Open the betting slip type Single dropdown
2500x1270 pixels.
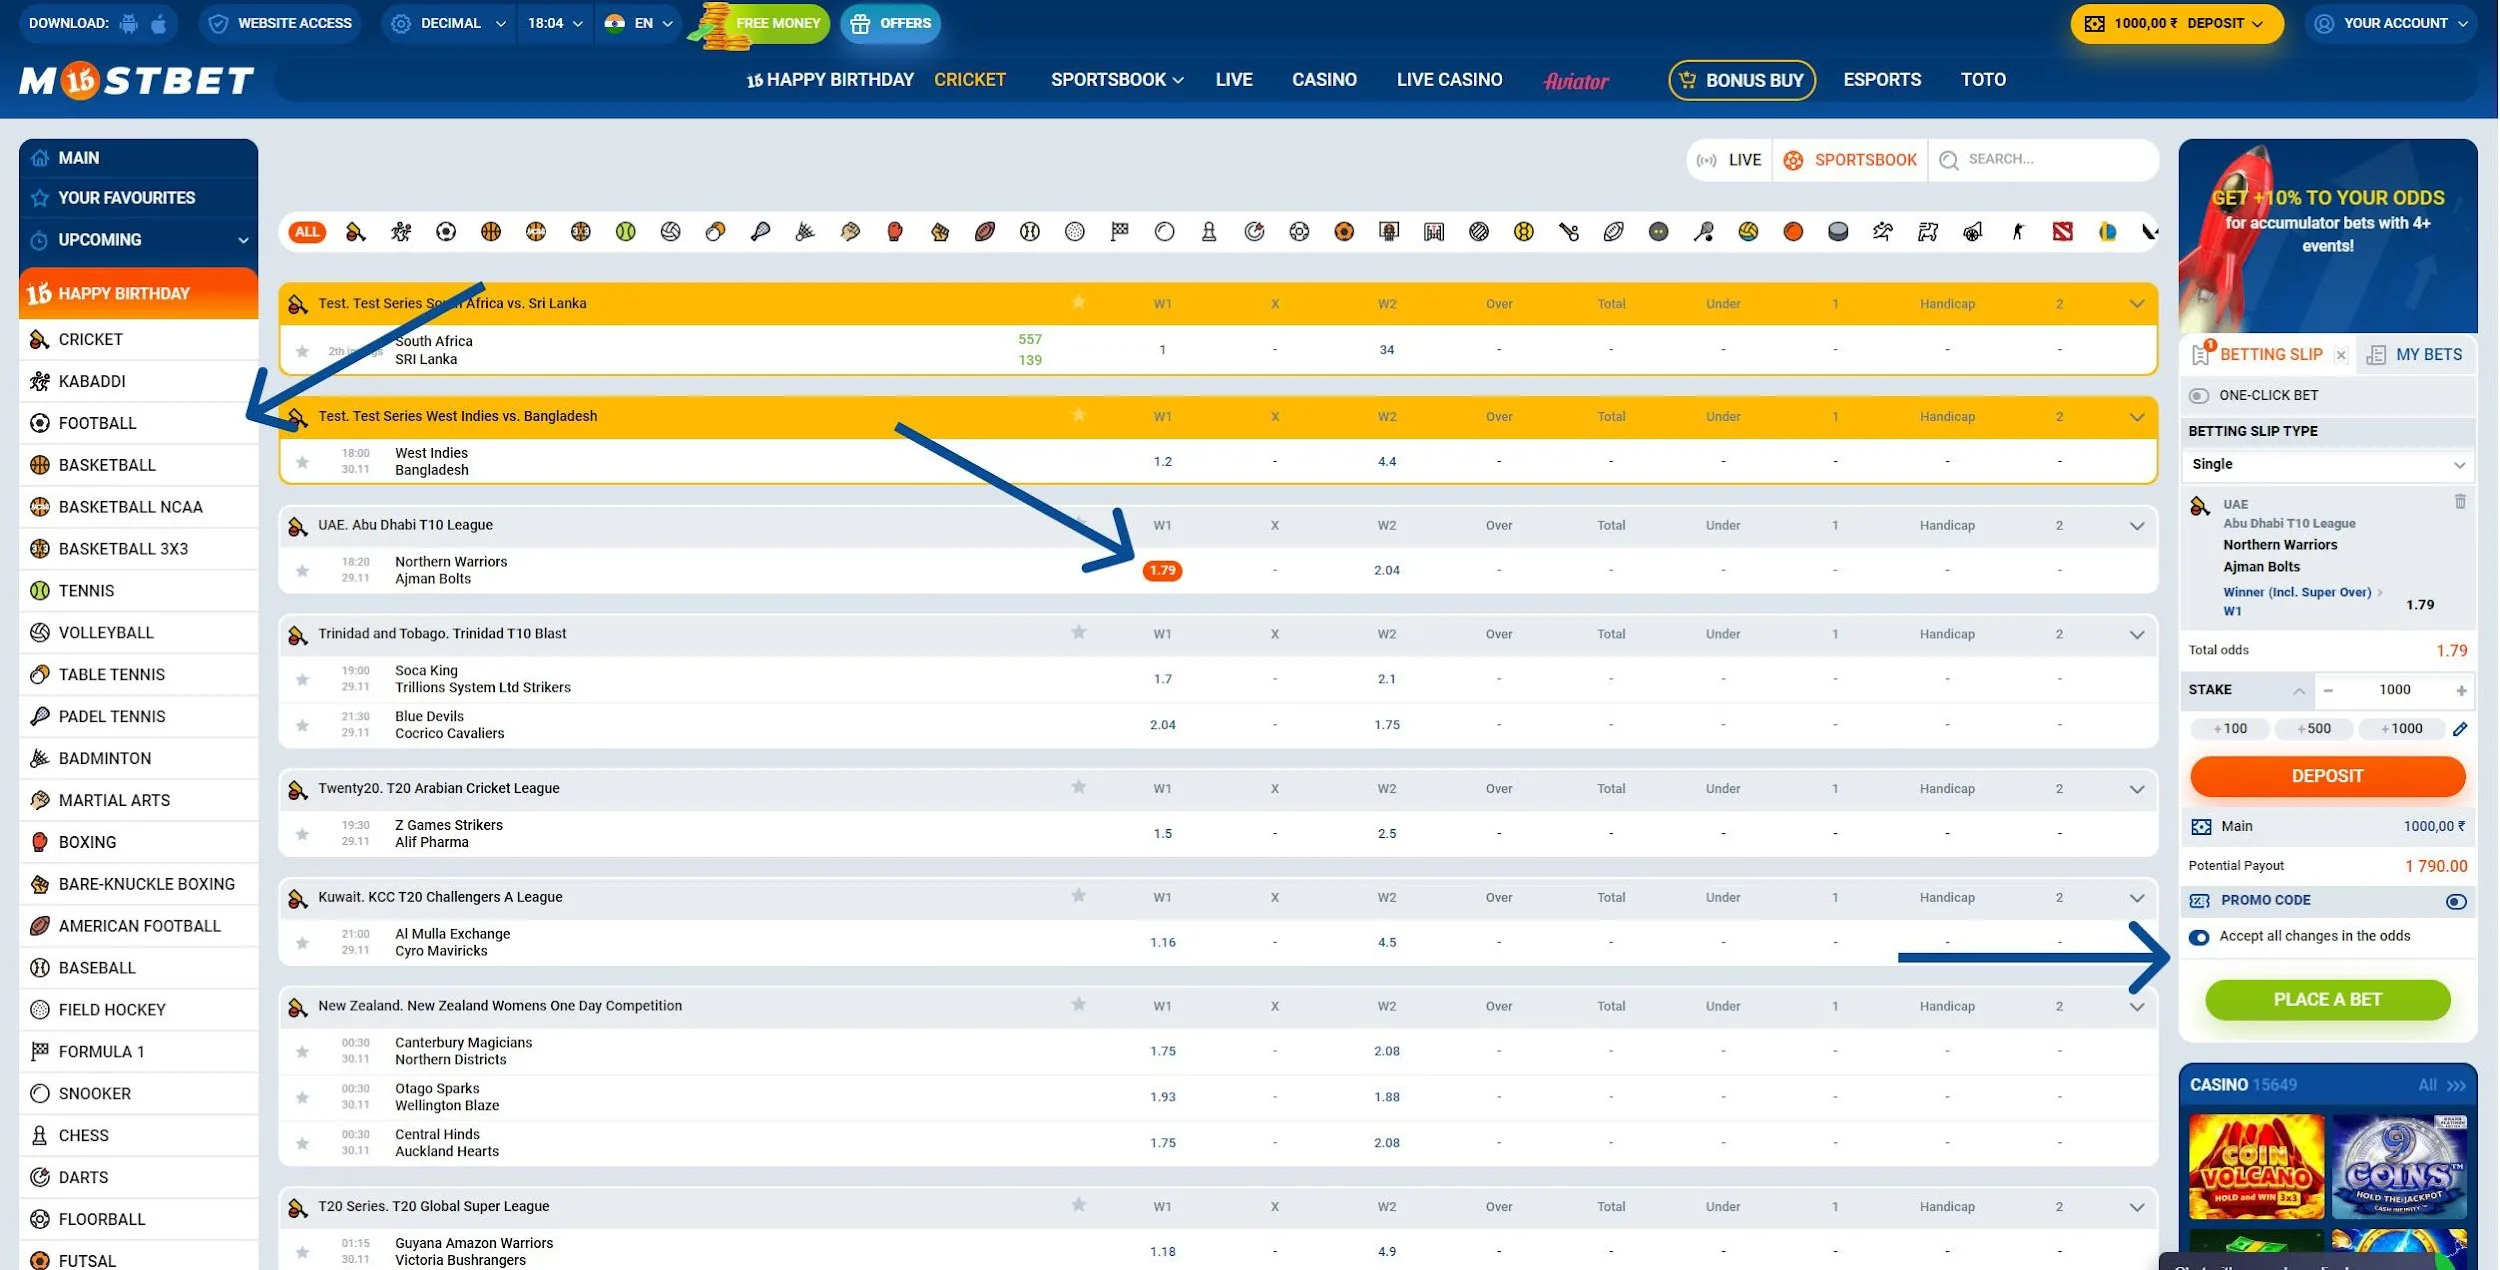tap(2327, 465)
